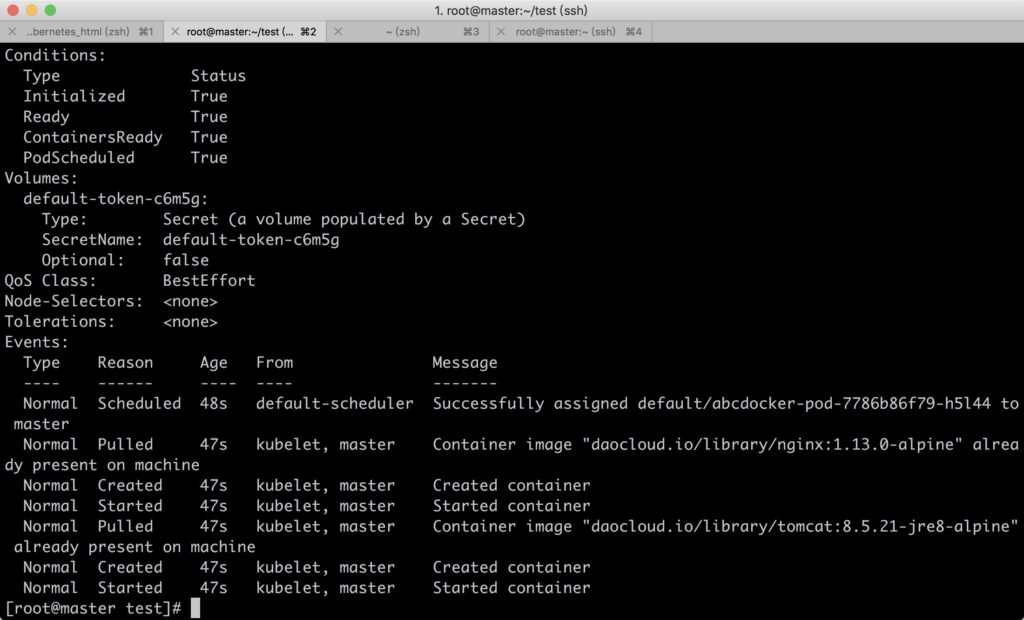This screenshot has height=620, width=1024.
Task: Click the SecretName default-token-c6m5g value
Action: coord(251,240)
